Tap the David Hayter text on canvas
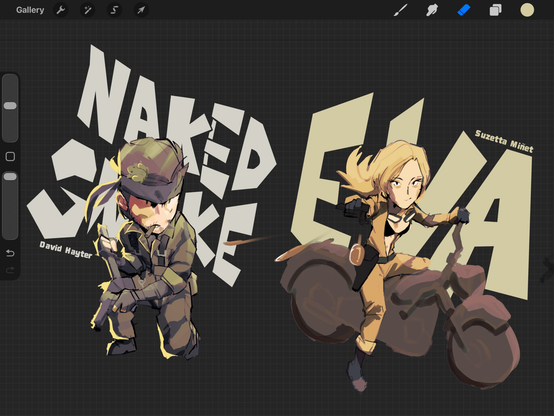Viewport: 554px width, 416px height. click(x=66, y=250)
